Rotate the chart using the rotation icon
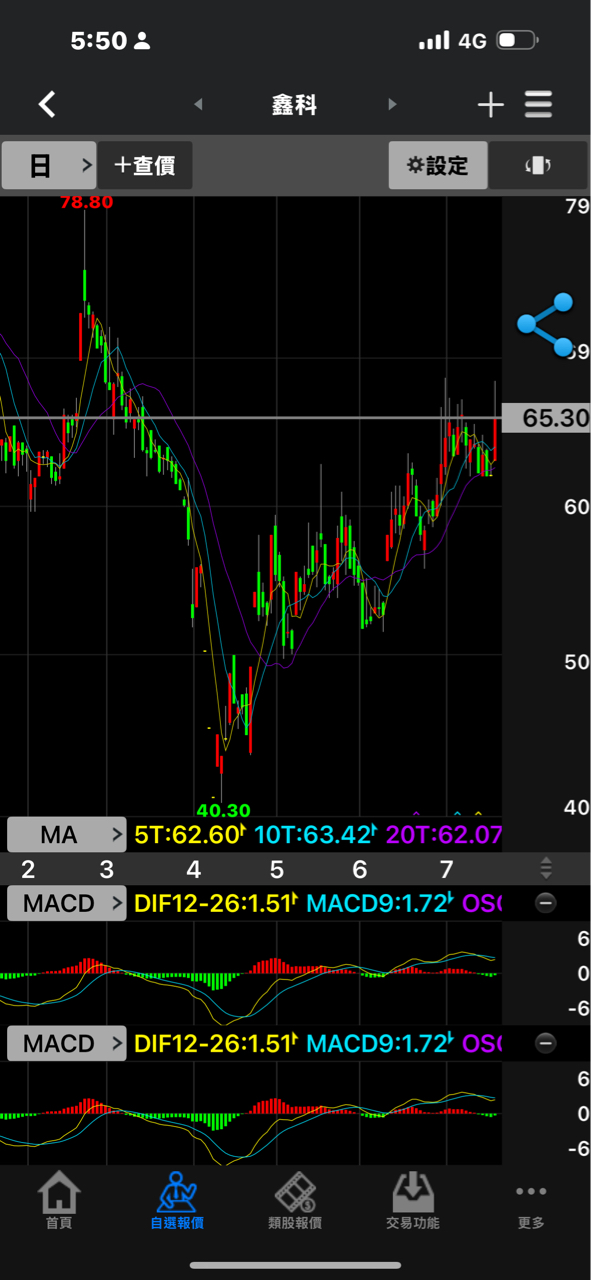This screenshot has height=1280, width=591. point(537,166)
